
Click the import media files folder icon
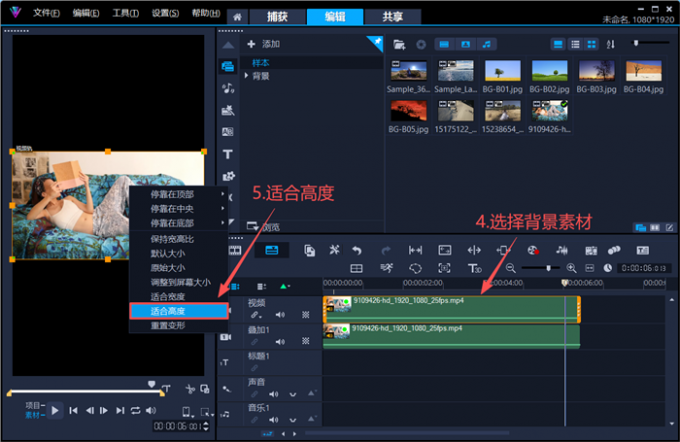pos(399,44)
